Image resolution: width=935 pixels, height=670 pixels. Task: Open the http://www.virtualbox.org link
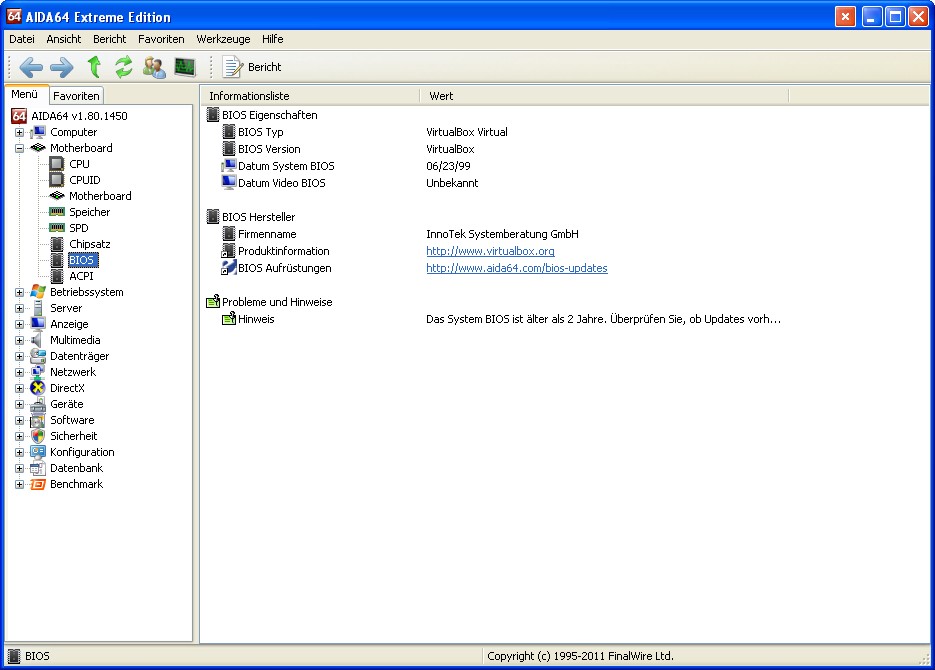(x=490, y=251)
